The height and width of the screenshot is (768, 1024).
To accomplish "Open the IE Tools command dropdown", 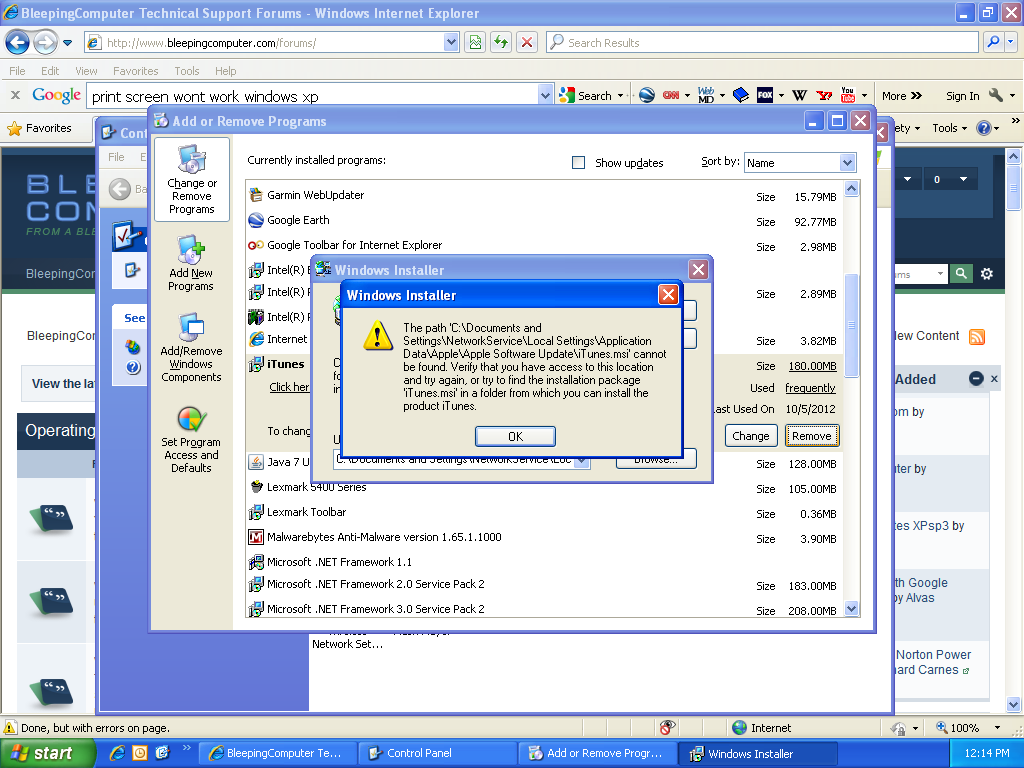I will click(950, 128).
